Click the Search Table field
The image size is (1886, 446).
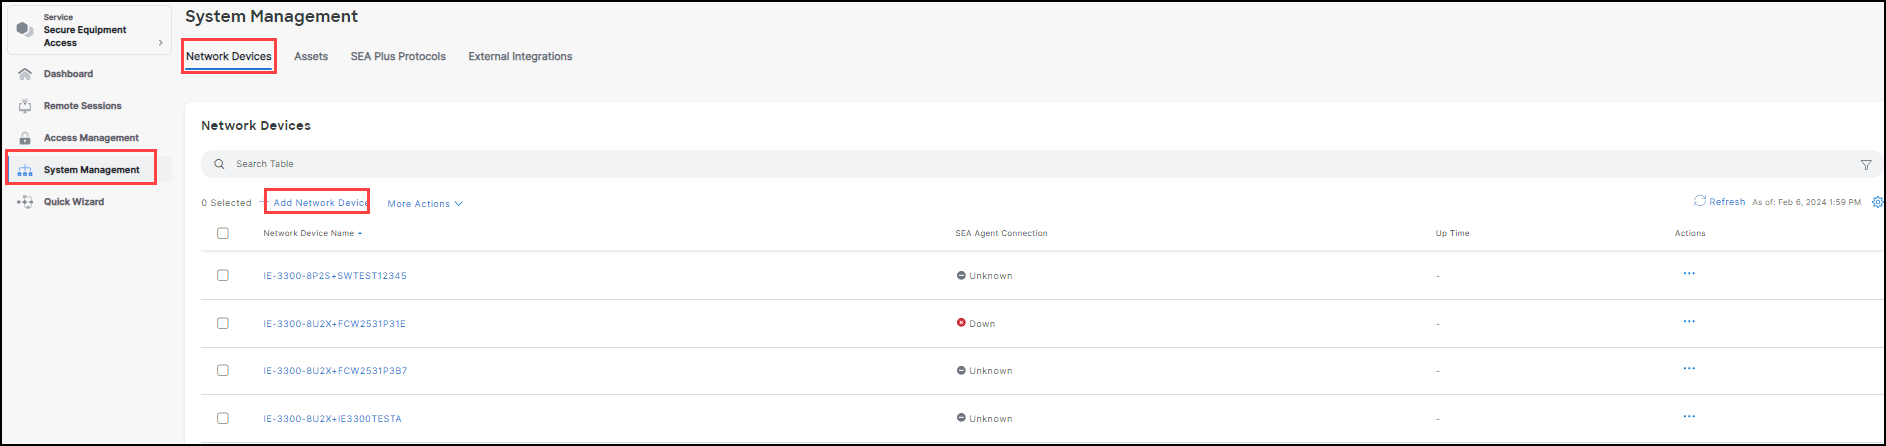[600, 164]
